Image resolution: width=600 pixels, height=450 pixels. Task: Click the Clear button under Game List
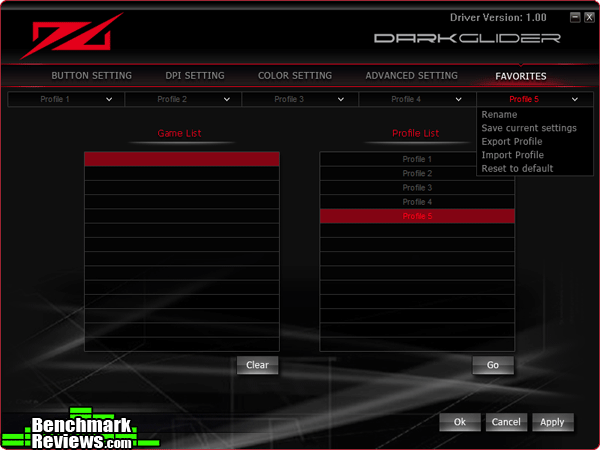258,365
